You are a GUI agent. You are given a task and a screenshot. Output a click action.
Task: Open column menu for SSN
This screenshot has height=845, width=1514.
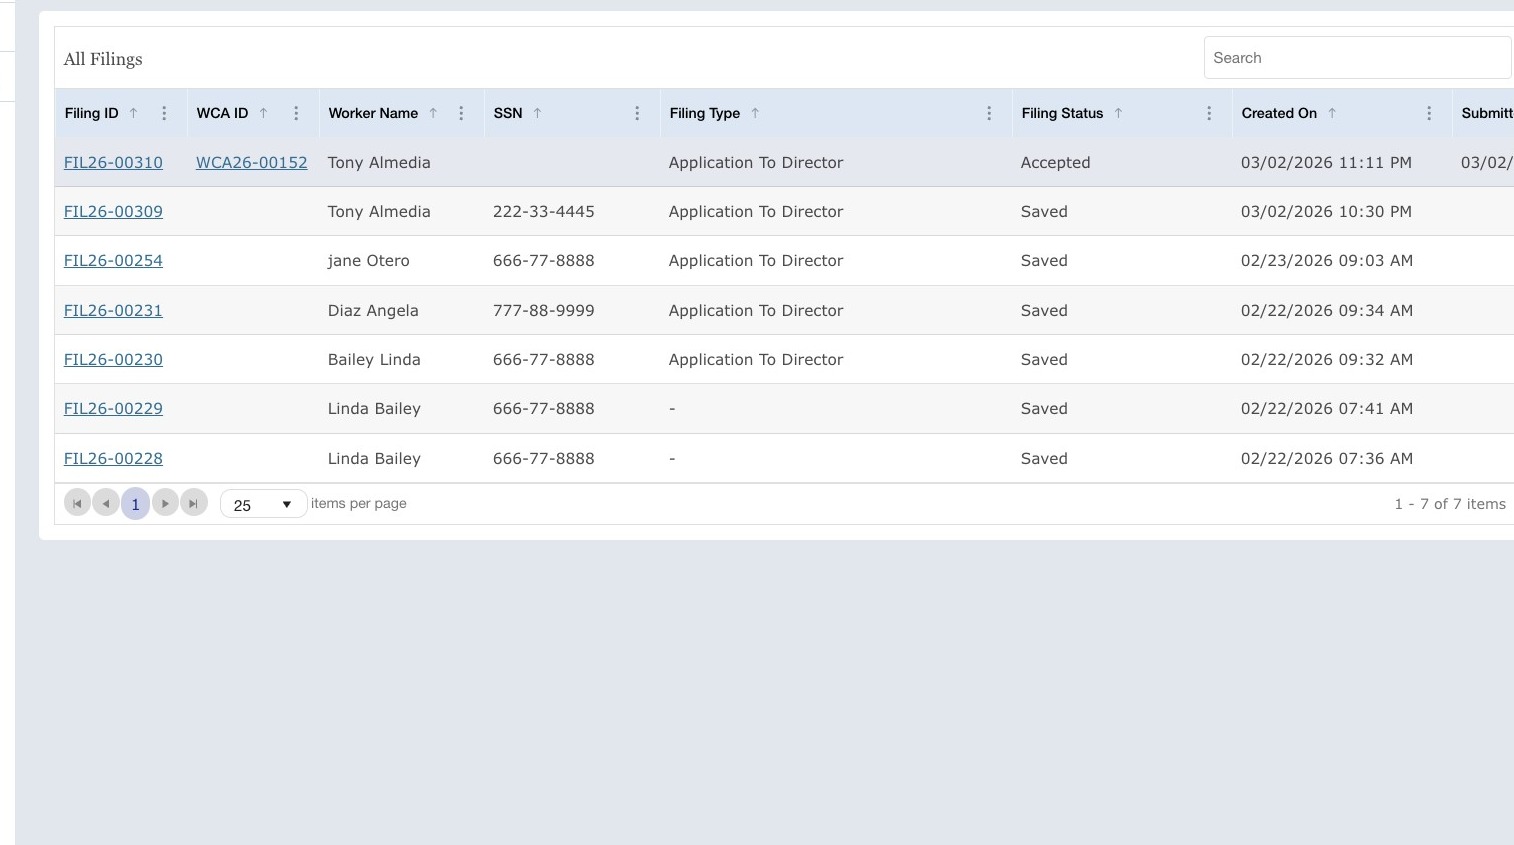point(637,114)
